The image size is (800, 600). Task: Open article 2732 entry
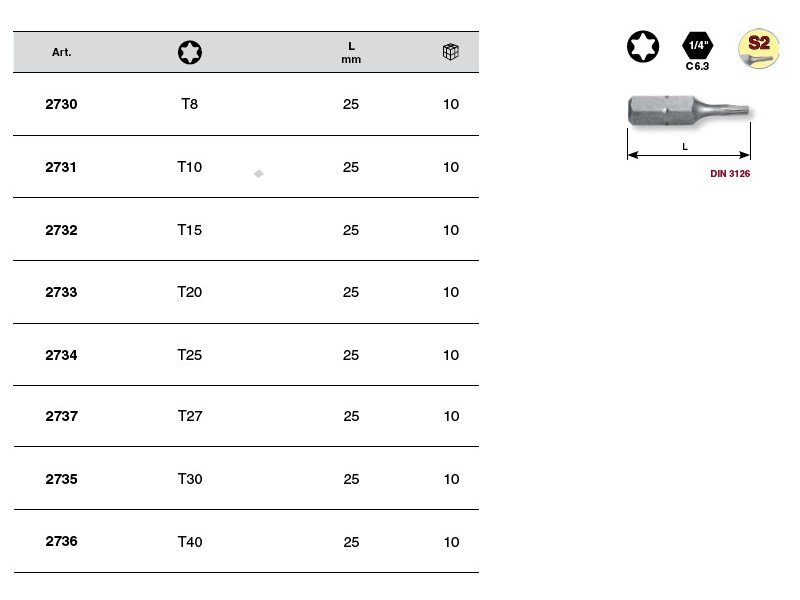click(62, 230)
